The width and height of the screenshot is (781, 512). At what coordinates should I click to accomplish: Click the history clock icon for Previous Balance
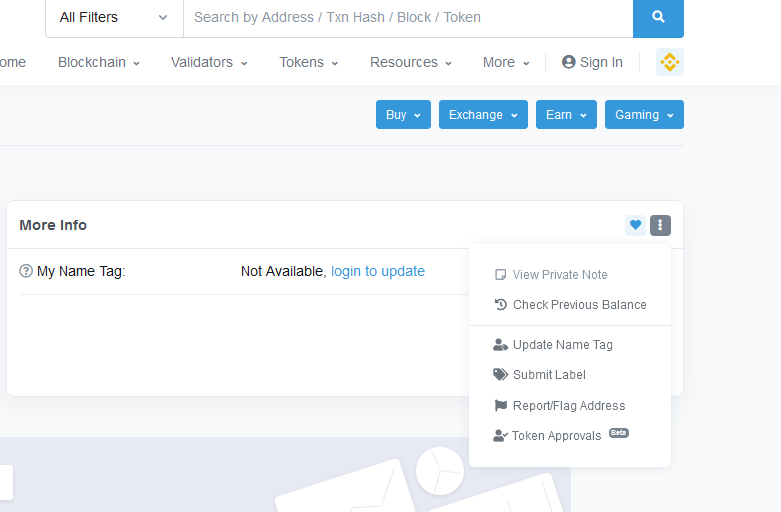click(x=501, y=304)
